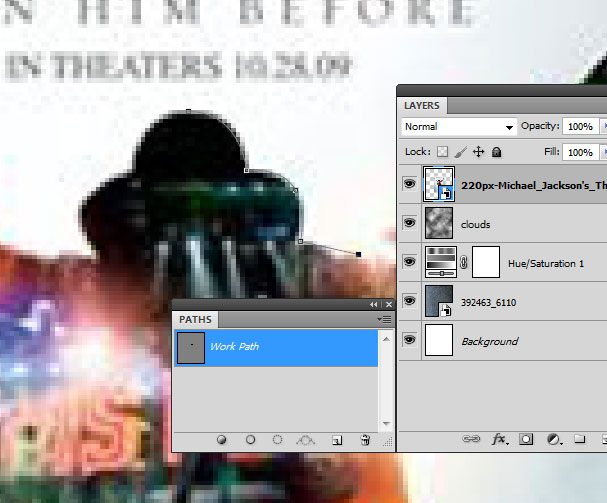Create new fill or adjustment layer icon
Viewport: 607px width, 503px height.
[554, 439]
